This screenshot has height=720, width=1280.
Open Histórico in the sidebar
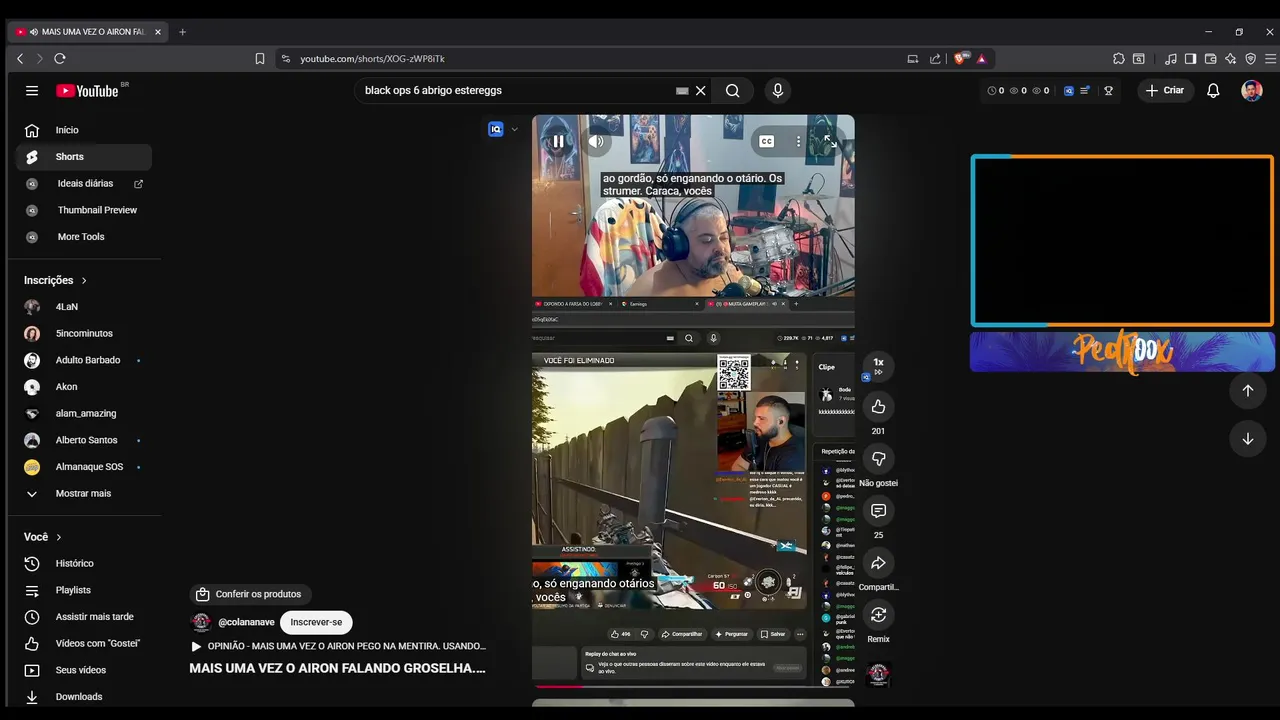tap(84, 564)
